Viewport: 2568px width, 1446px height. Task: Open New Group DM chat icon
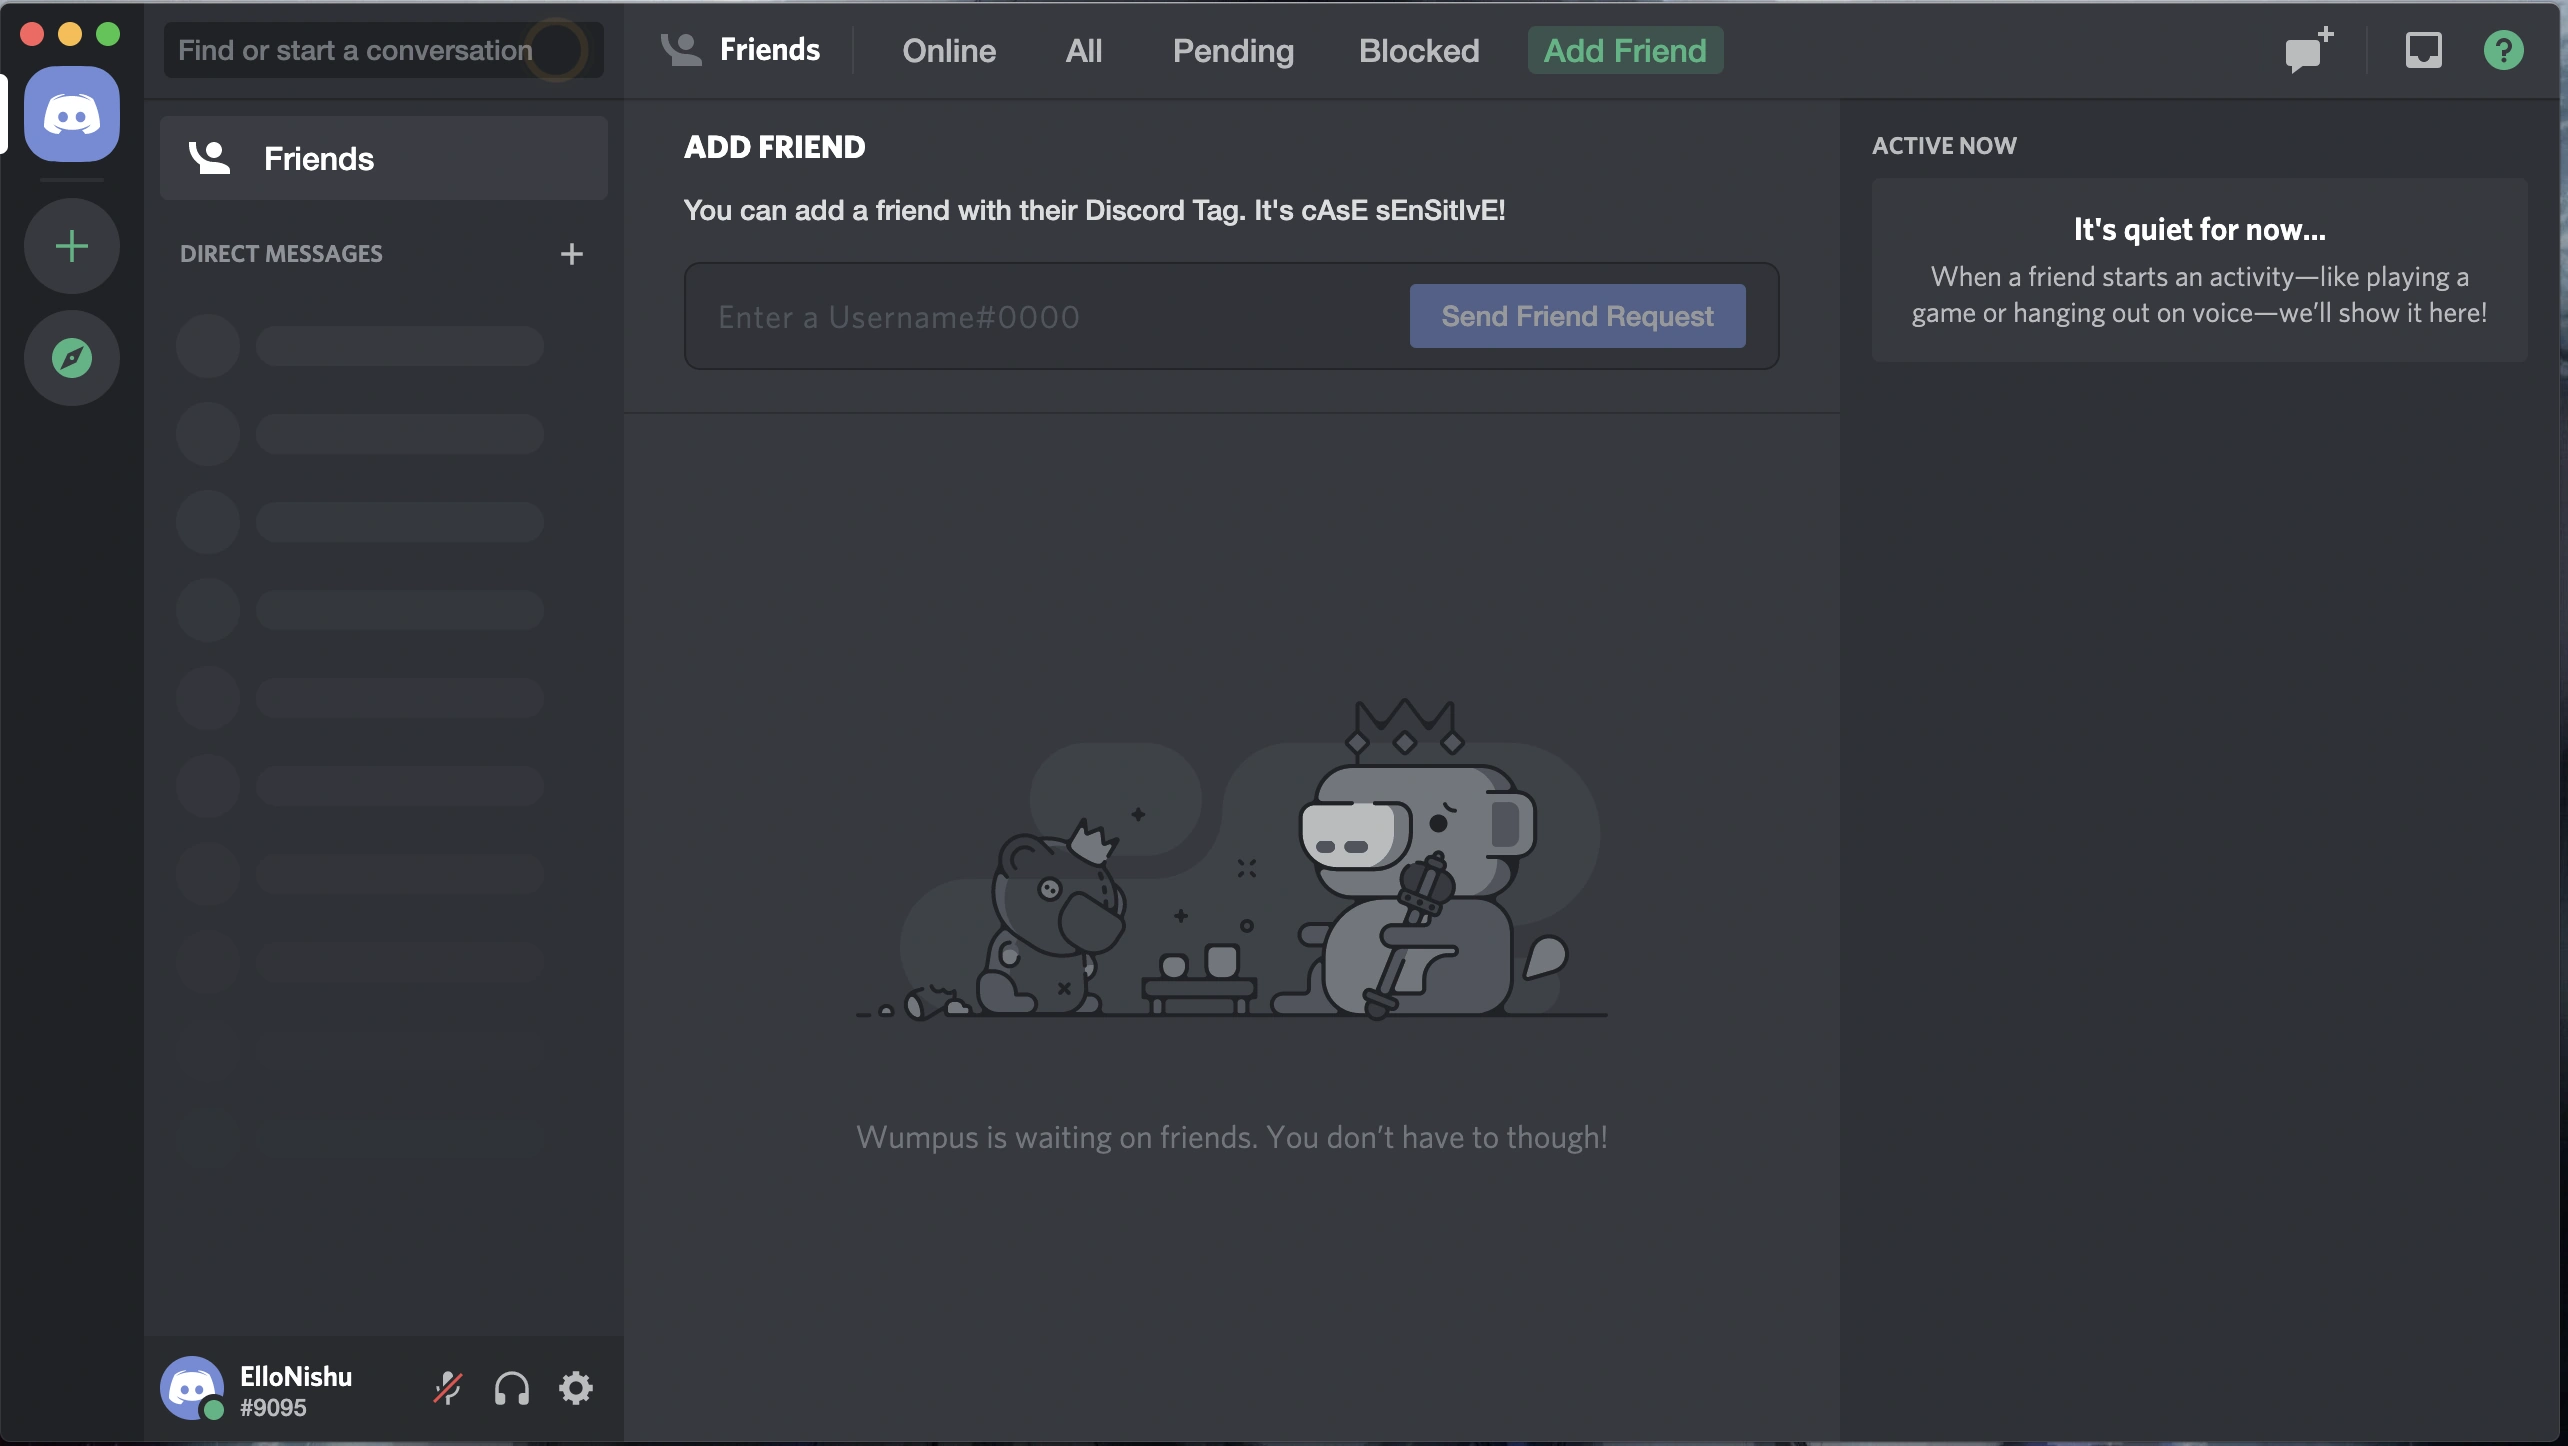[x=2307, y=50]
